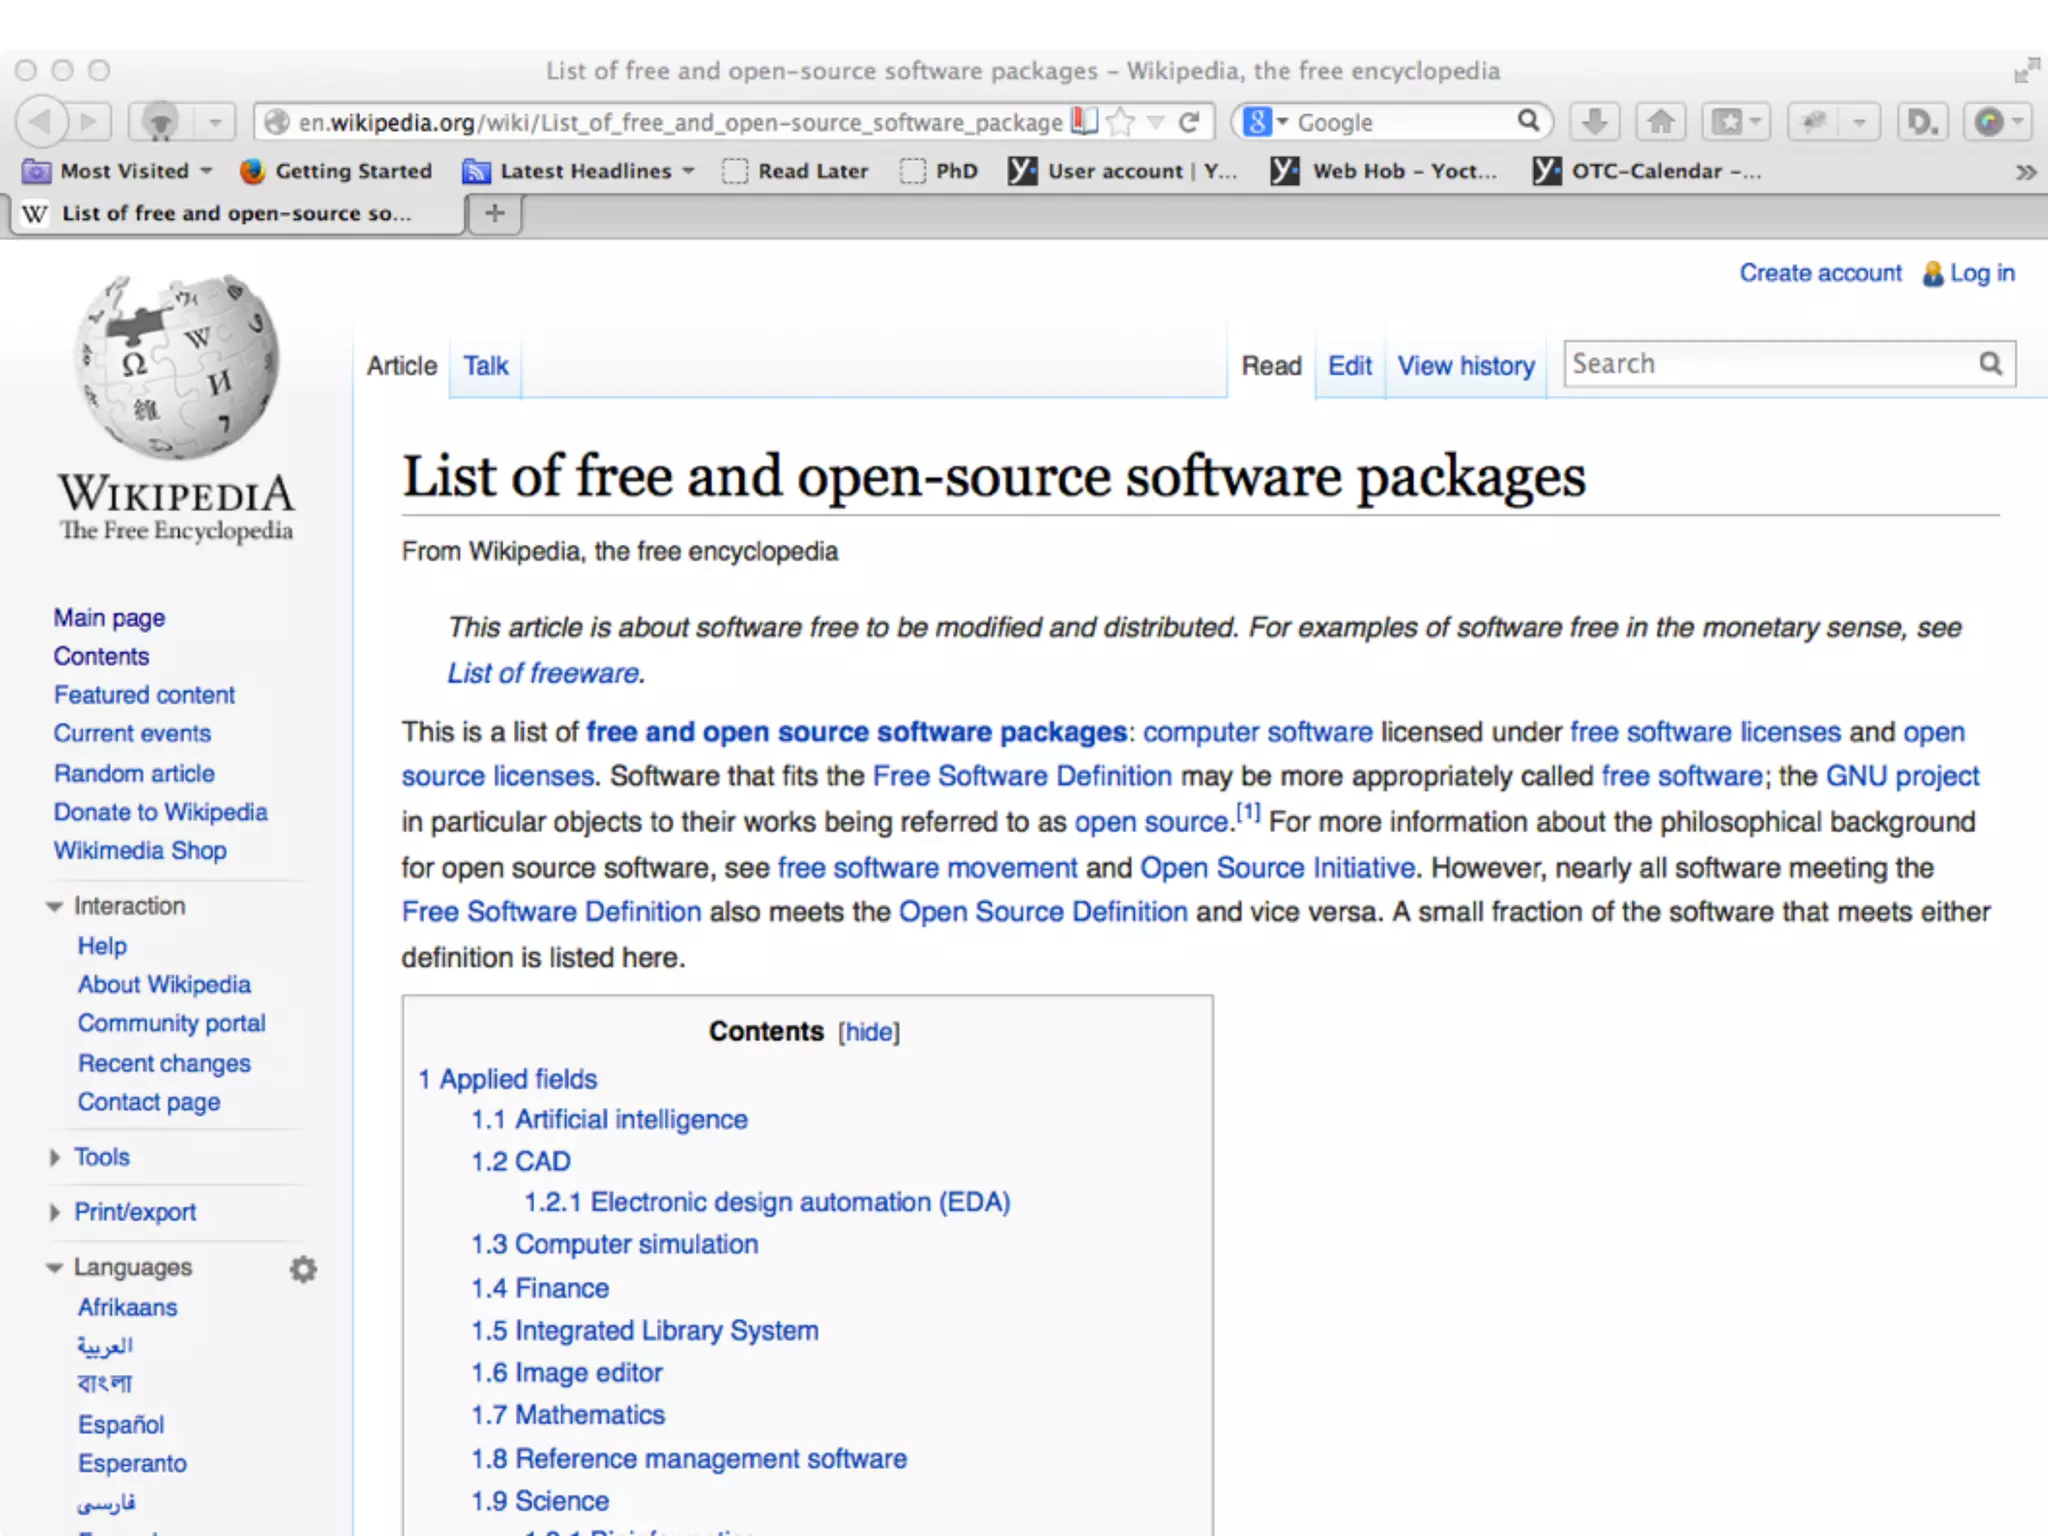The height and width of the screenshot is (1536, 2048).
Task: Open the downloads arrow toolbar icon
Action: point(1594,122)
